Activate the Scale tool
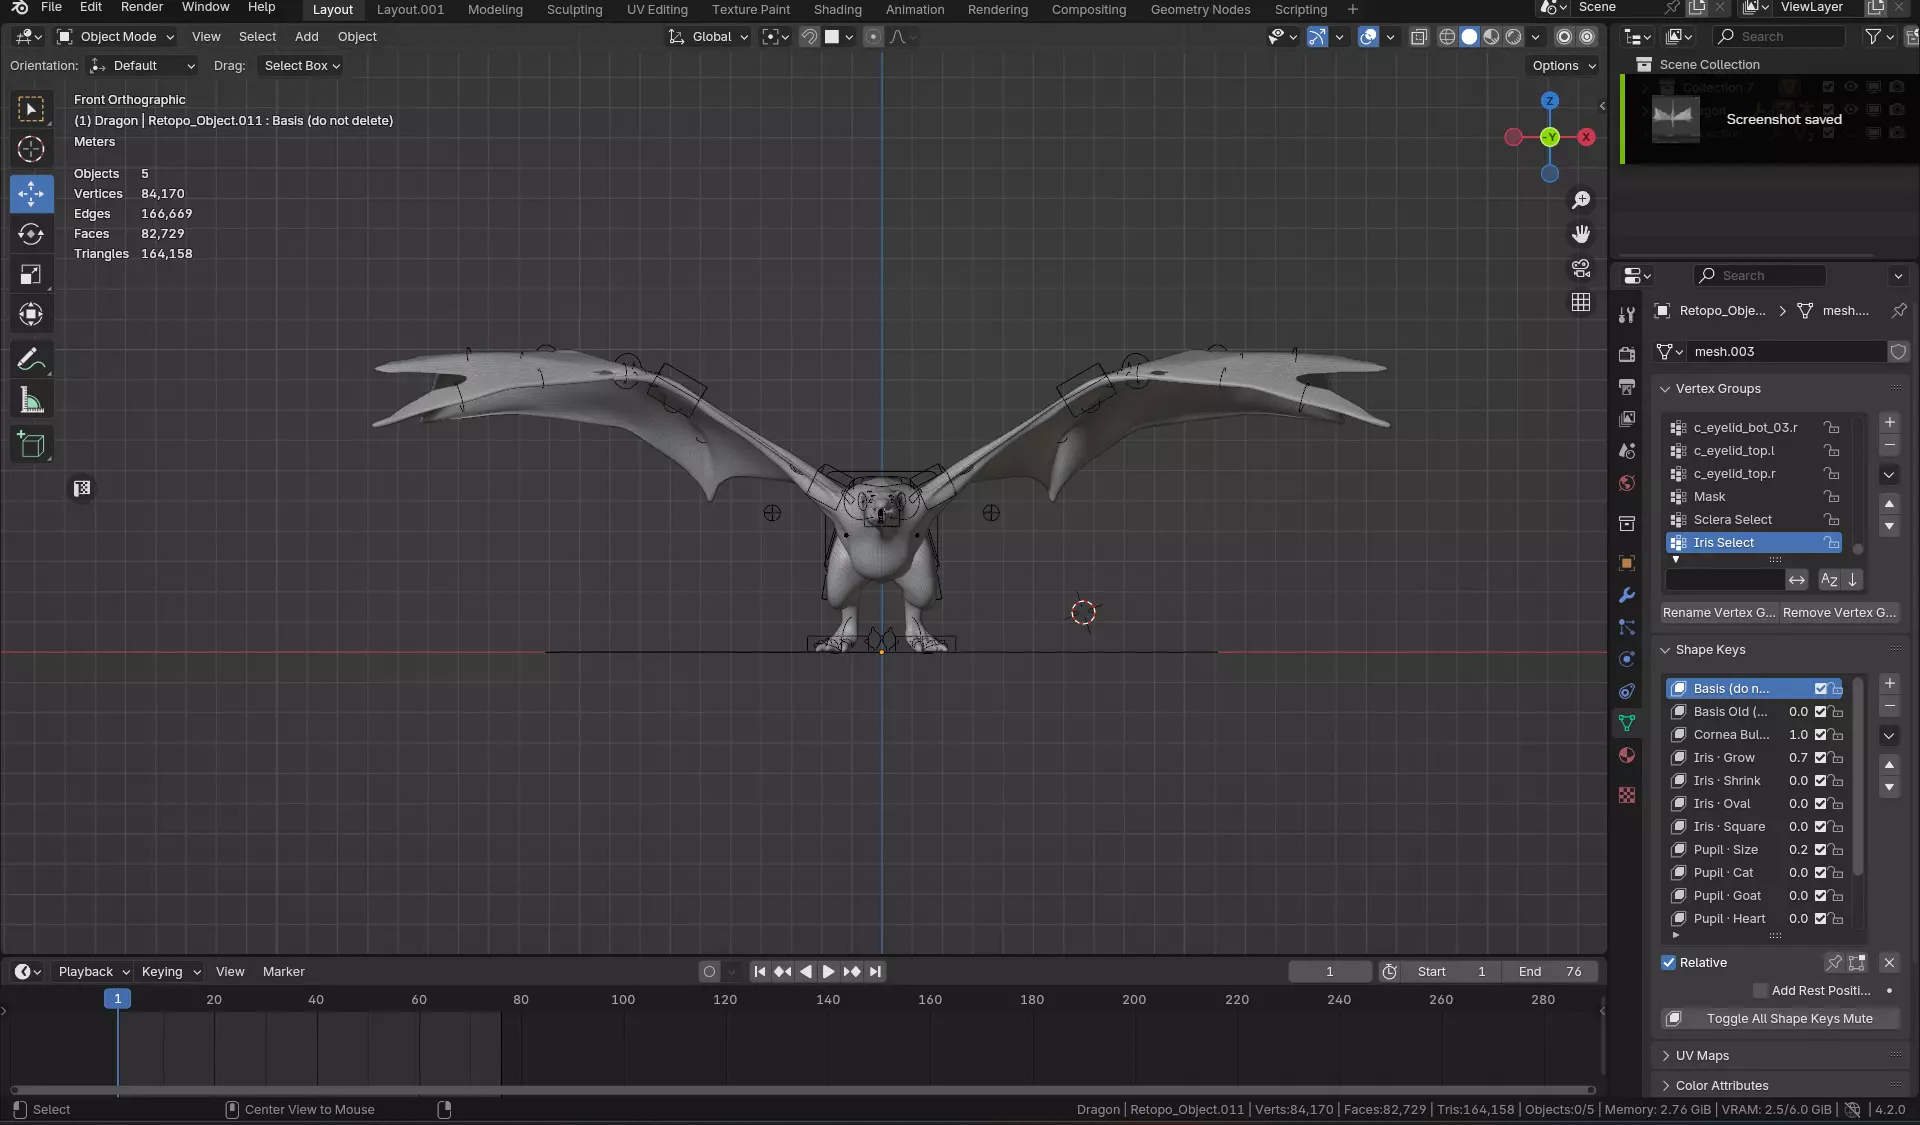 tap(31, 275)
